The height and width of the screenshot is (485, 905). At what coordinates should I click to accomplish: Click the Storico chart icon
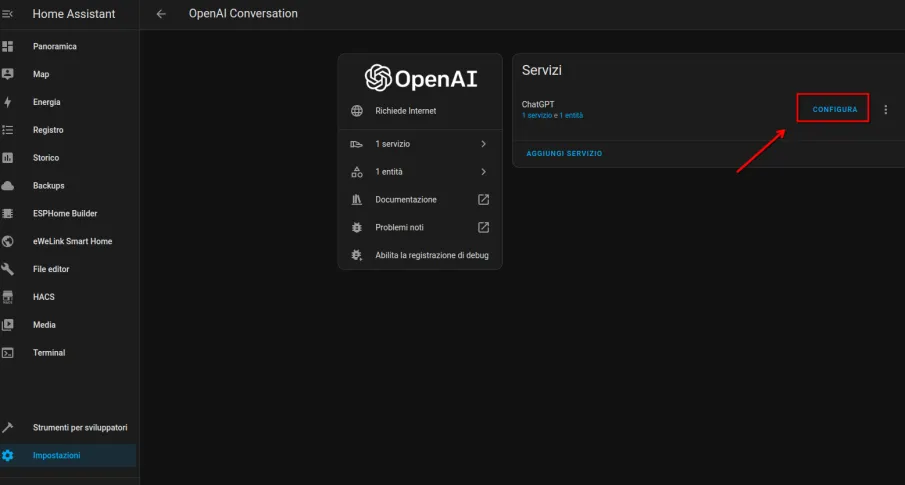coord(8,158)
